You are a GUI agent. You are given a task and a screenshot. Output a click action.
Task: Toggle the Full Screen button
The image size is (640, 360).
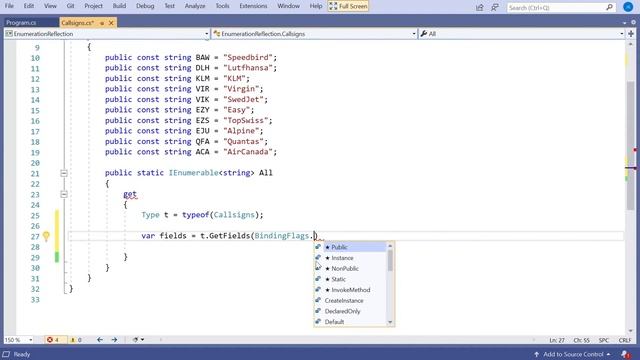pyautogui.click(x=348, y=6)
